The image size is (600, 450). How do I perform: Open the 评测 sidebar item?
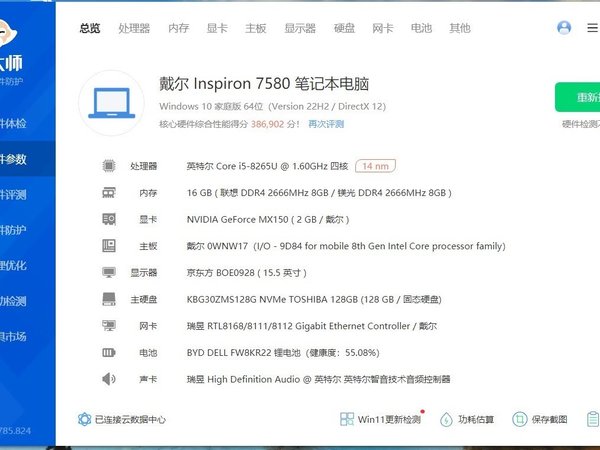pos(28,194)
